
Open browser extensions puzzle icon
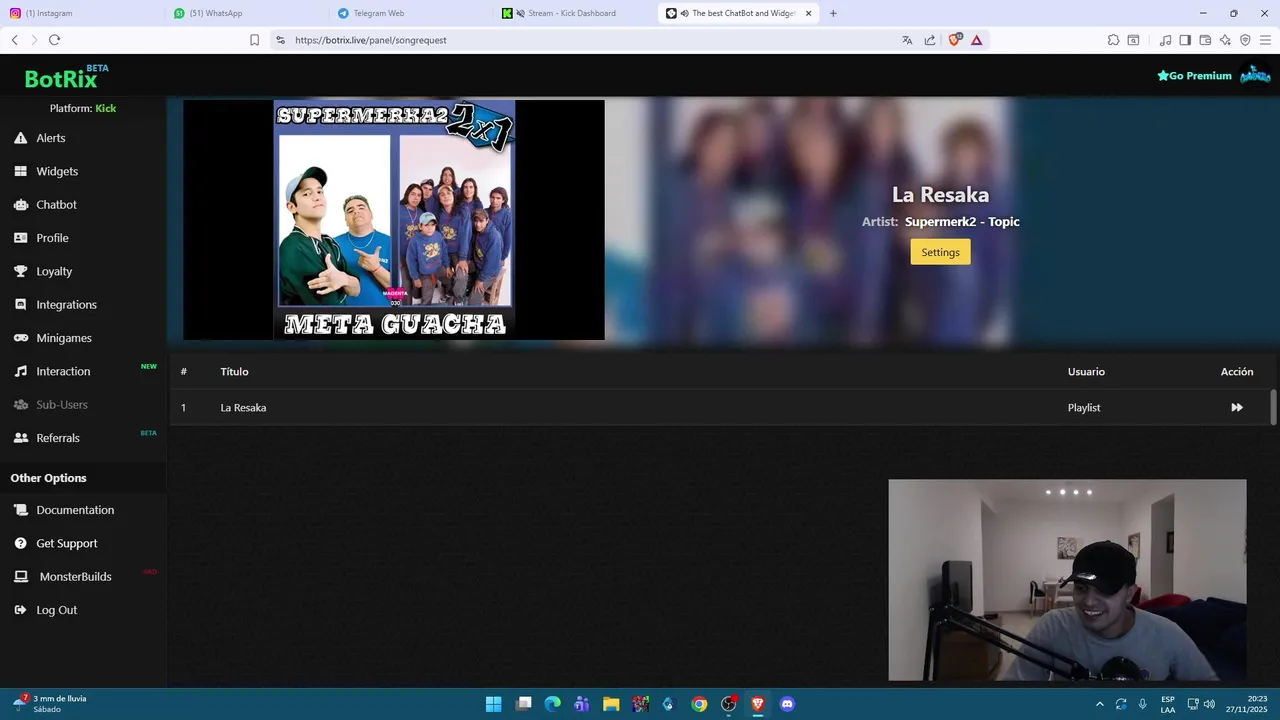(x=1113, y=40)
